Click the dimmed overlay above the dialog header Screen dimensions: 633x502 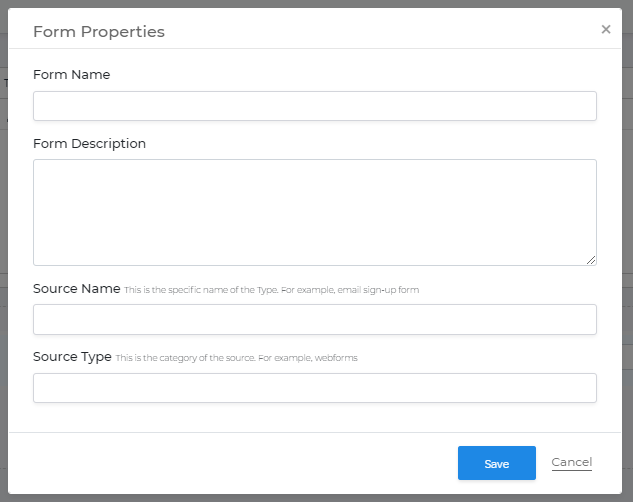pyautogui.click(x=316, y=4)
